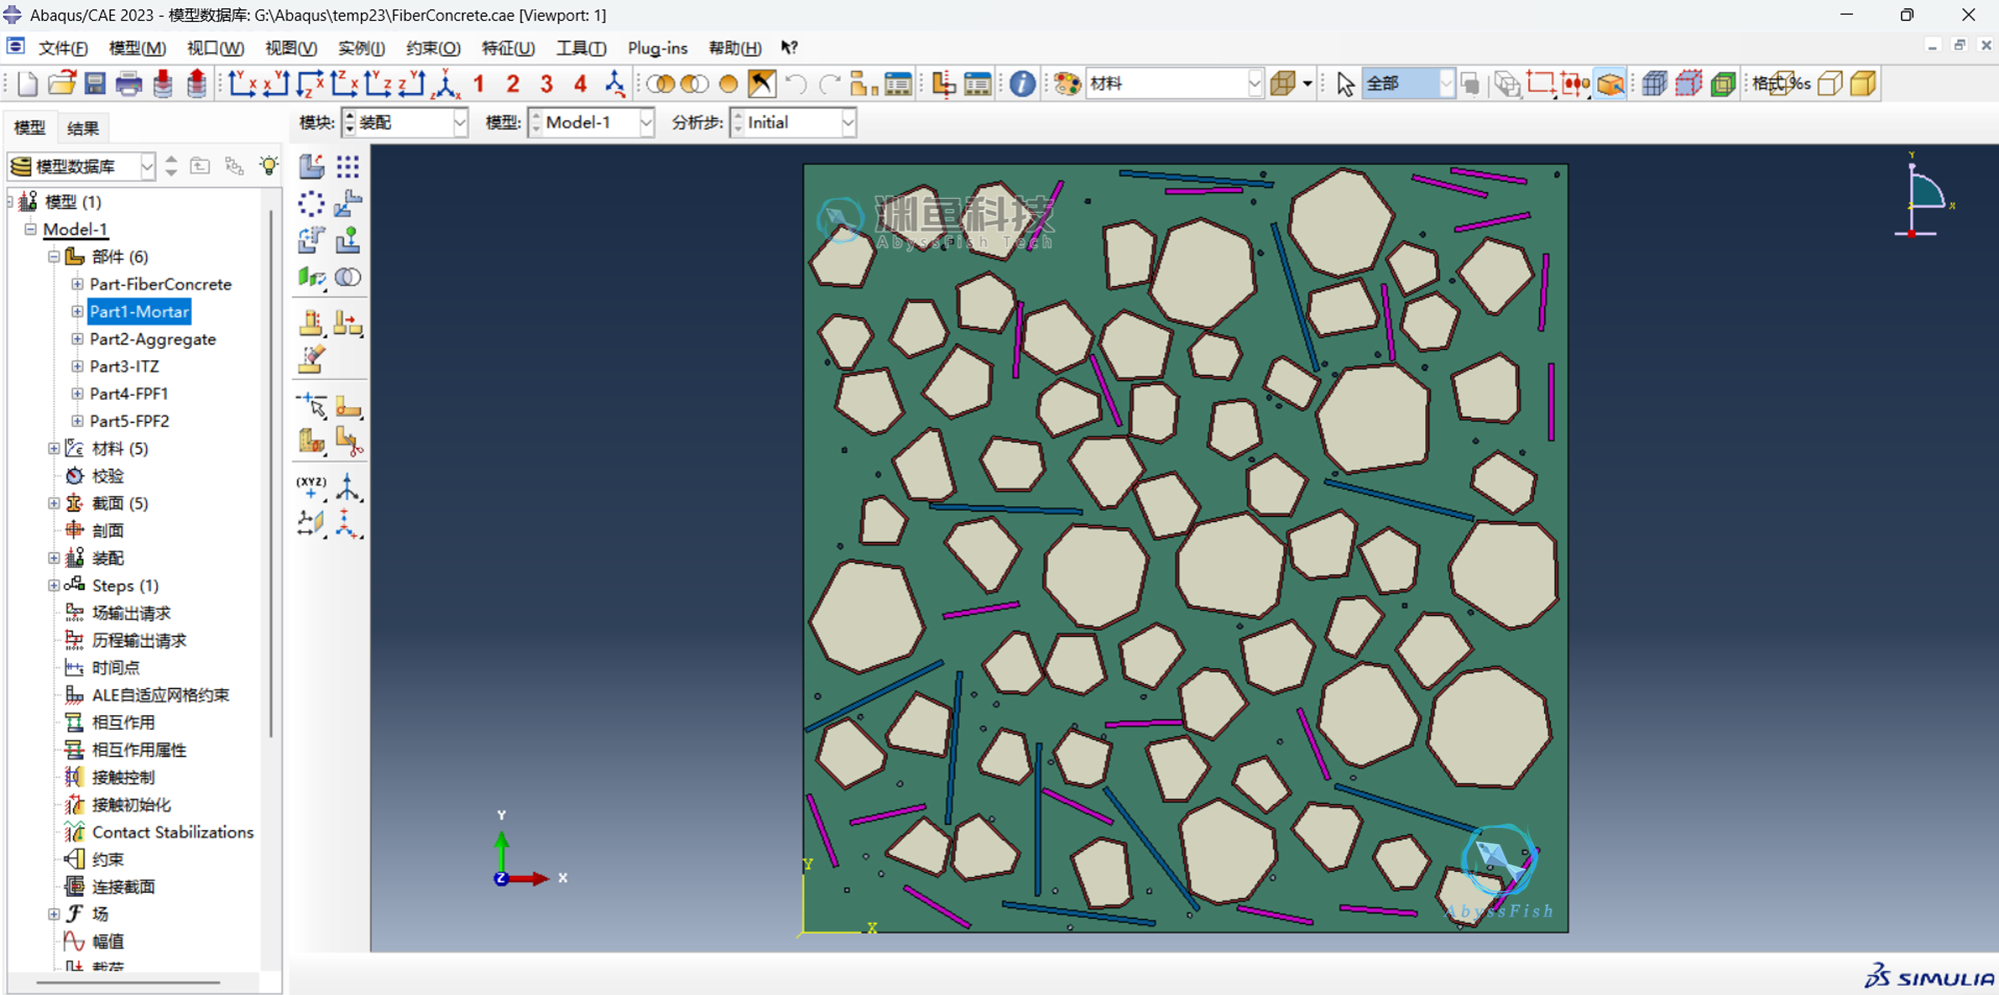
Task: Click the Print icon in the toolbar
Action: click(129, 84)
